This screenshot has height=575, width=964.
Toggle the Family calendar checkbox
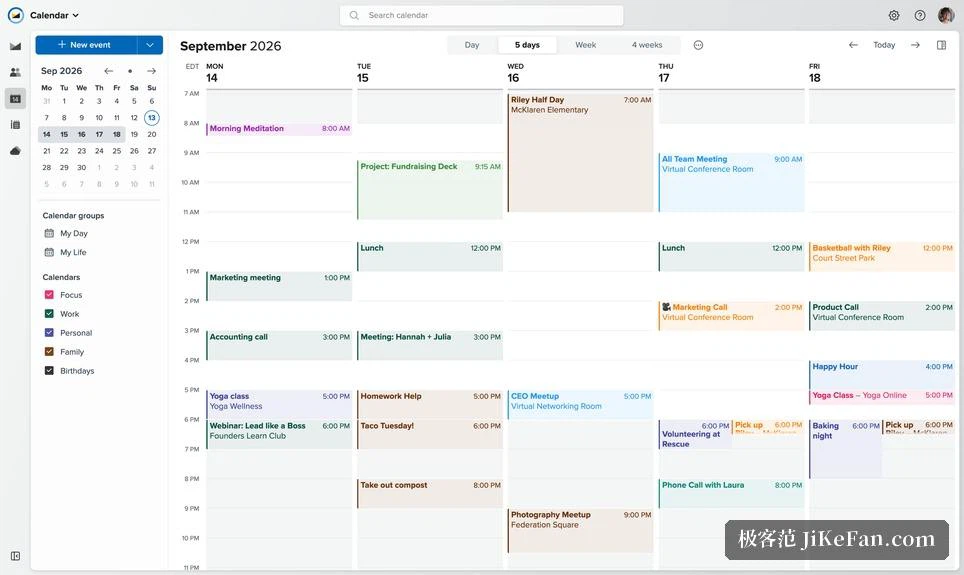coord(49,352)
